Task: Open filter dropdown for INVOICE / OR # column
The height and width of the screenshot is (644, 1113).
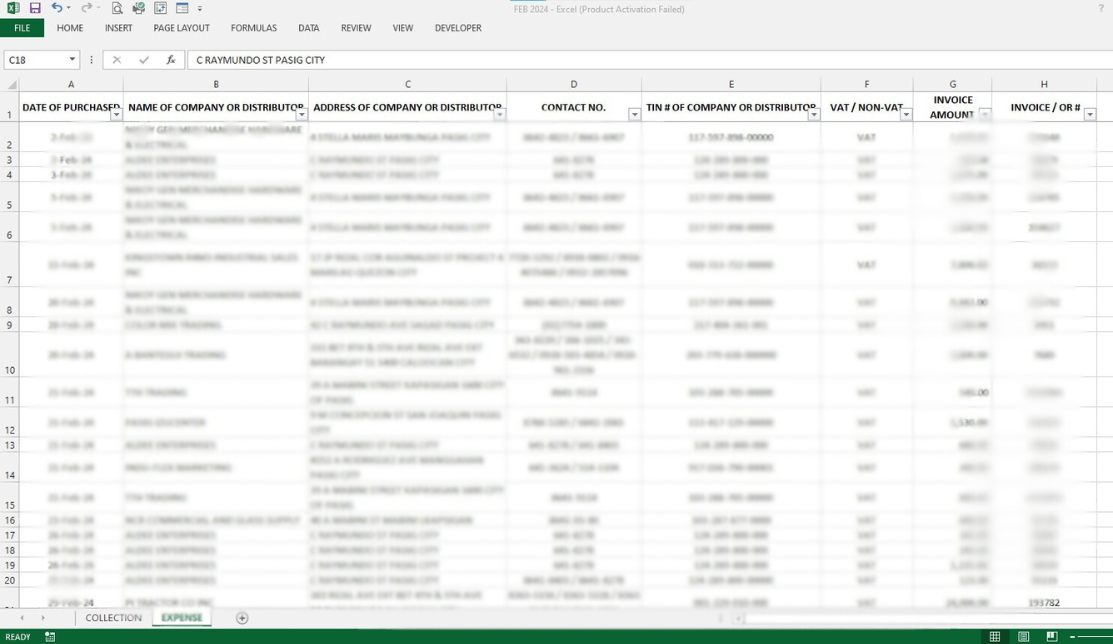Action: [1090, 114]
